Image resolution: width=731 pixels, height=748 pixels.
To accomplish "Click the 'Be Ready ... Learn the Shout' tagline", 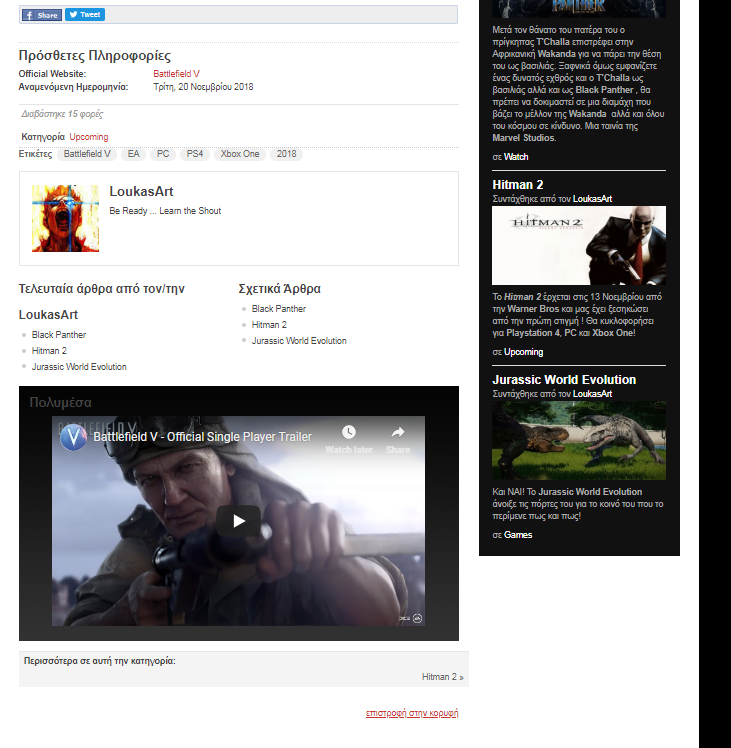I will tap(165, 211).
